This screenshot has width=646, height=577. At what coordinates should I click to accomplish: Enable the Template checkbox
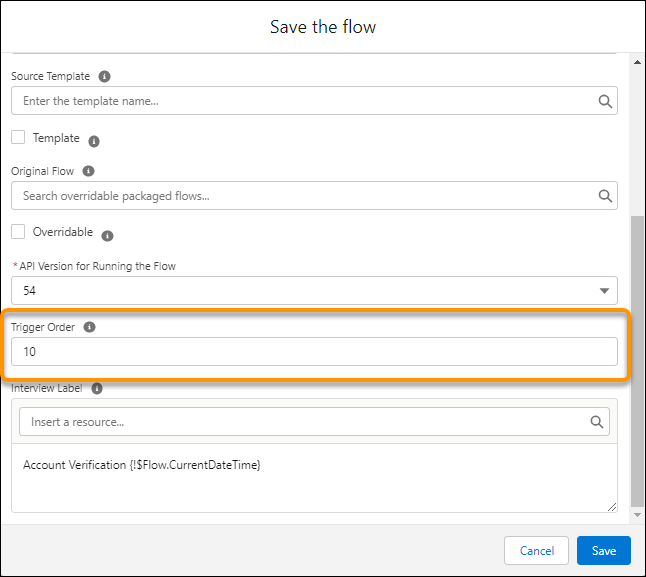point(18,138)
